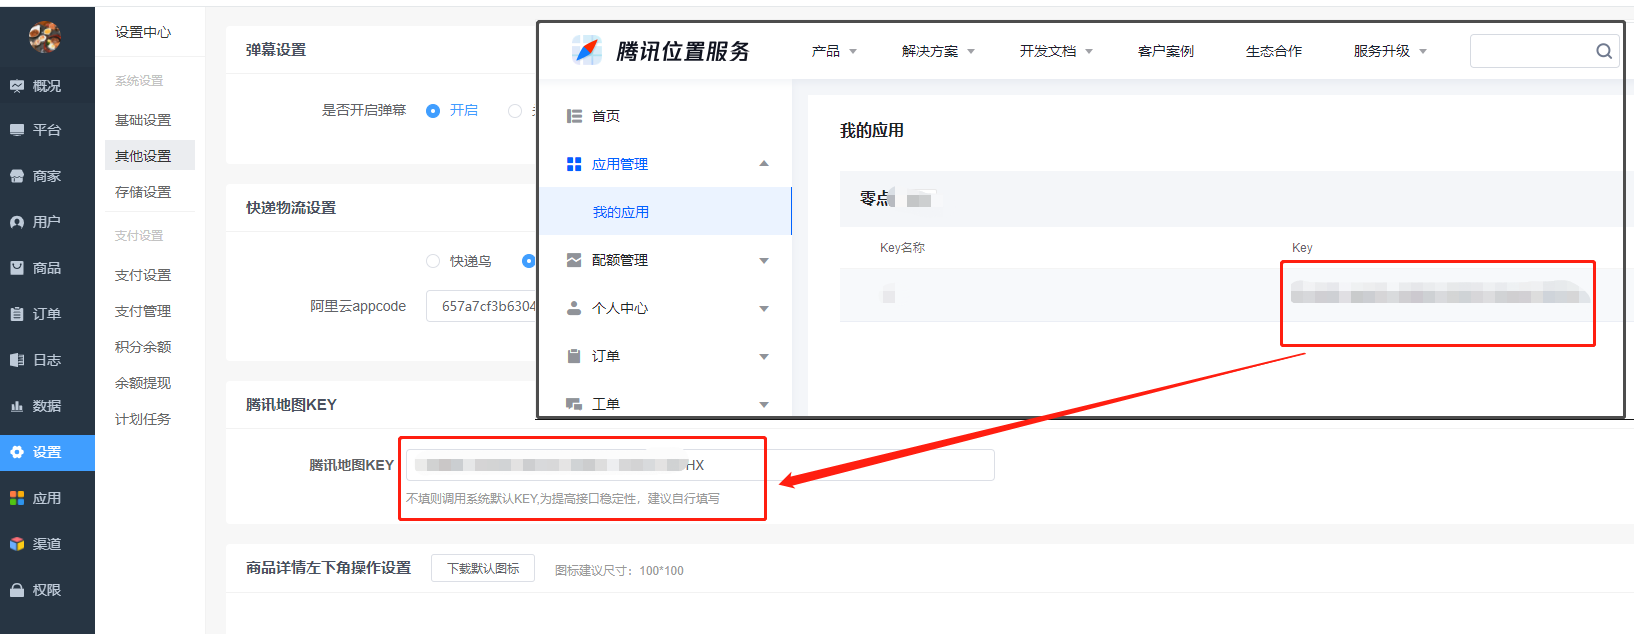Click the 权限 lock icon
The width and height of the screenshot is (1634, 634).
tap(17, 590)
